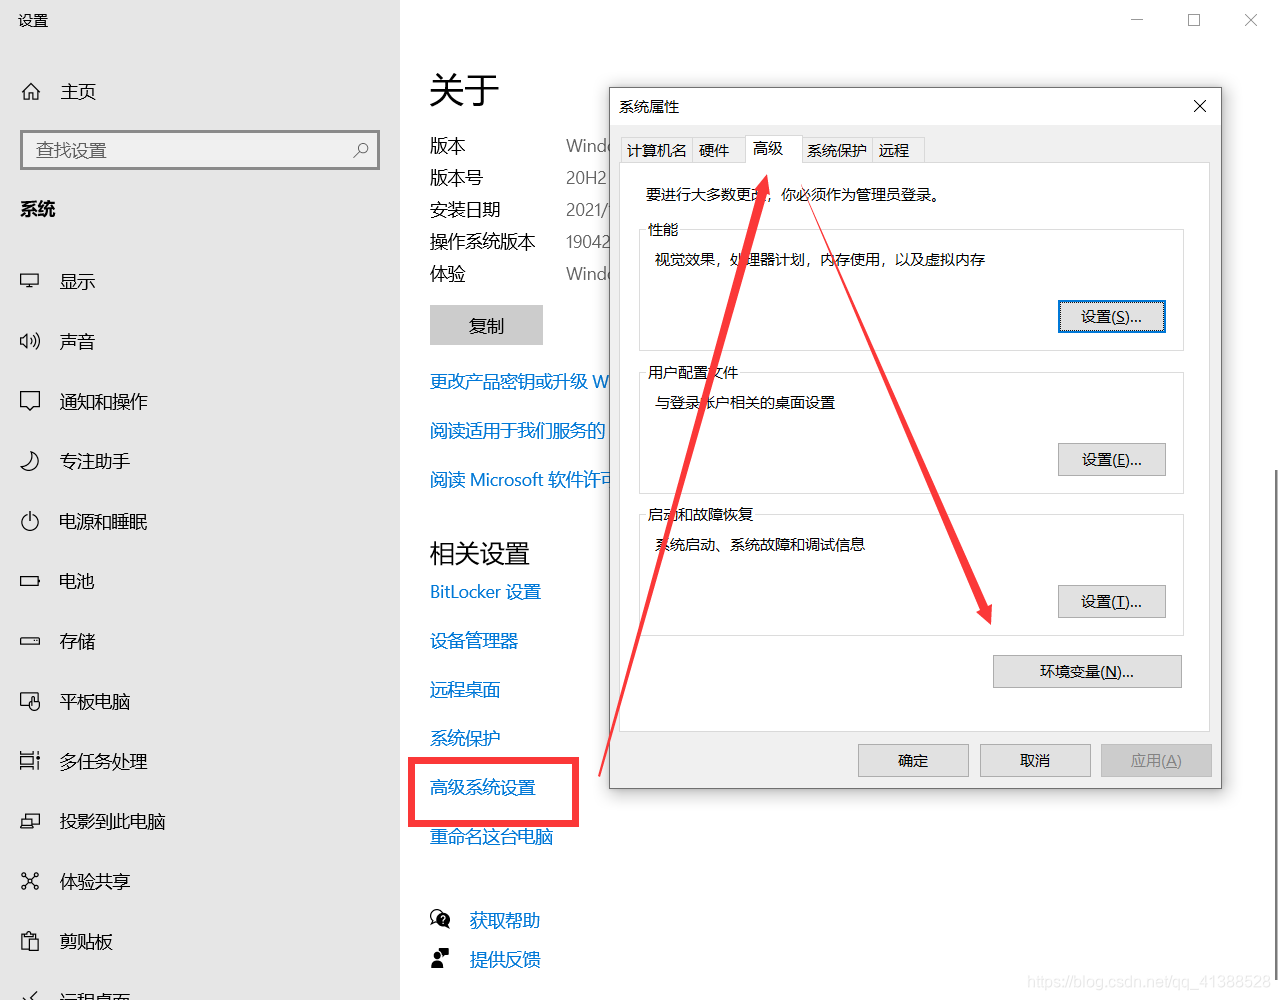Select the 体验共享 shared experiences icon
The width and height of the screenshot is (1280, 1000).
(30, 882)
